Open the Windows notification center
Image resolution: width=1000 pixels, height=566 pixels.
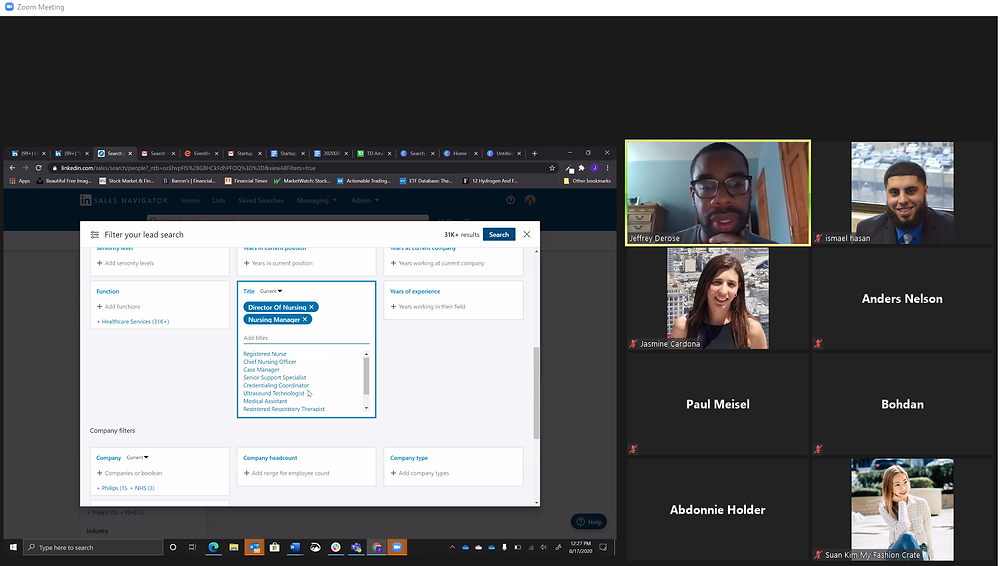(x=603, y=547)
